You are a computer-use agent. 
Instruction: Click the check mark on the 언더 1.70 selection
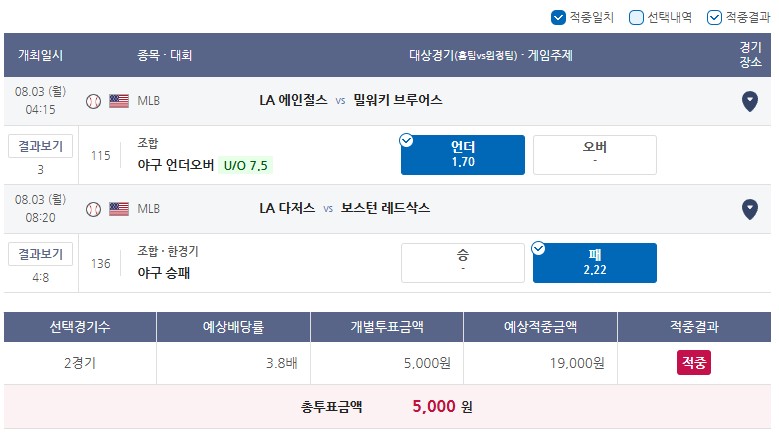tap(406, 141)
